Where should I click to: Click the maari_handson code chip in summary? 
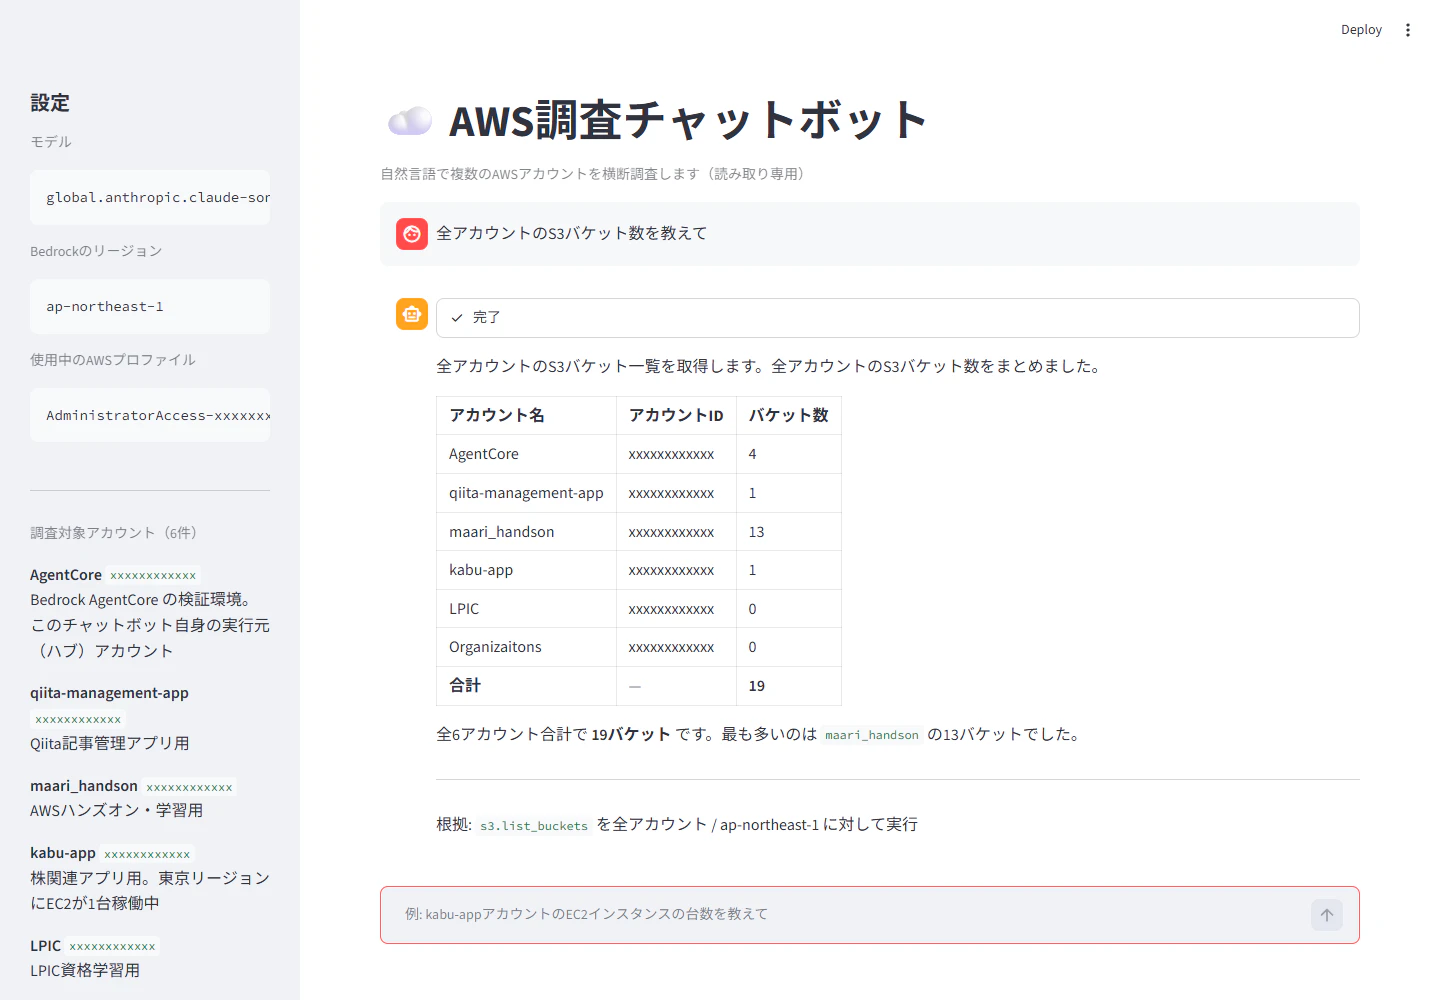[872, 735]
